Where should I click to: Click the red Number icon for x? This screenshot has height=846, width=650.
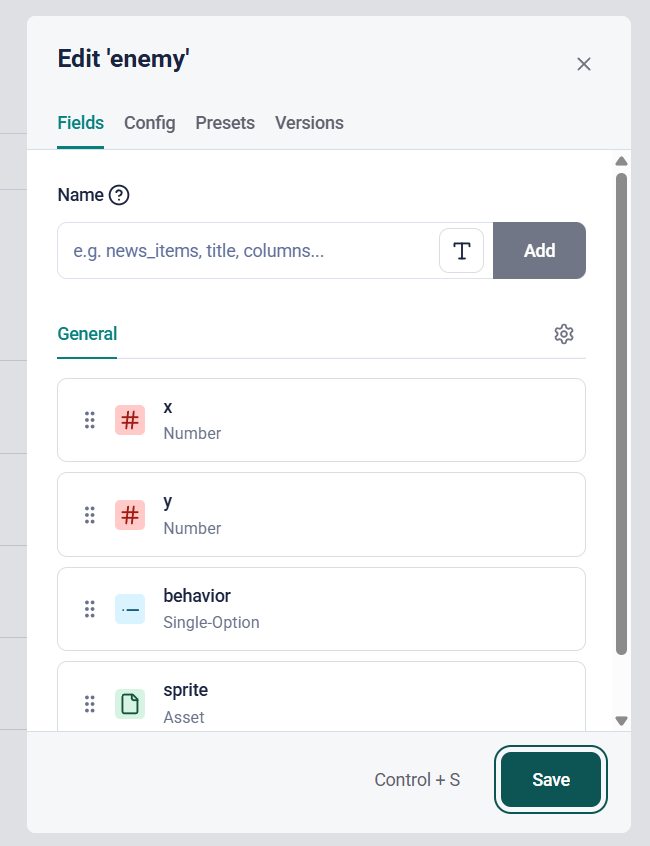(130, 420)
